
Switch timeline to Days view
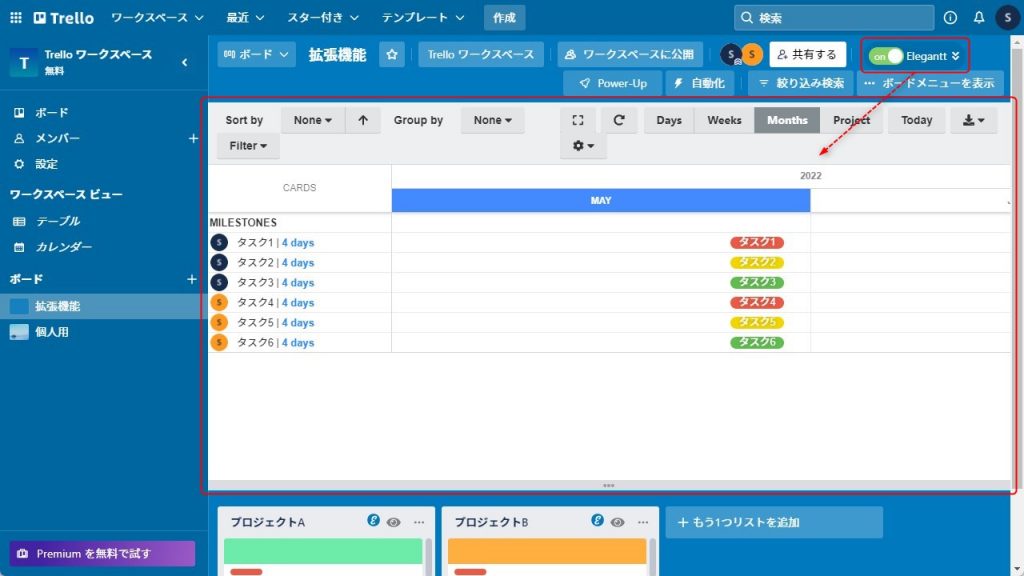coord(669,120)
